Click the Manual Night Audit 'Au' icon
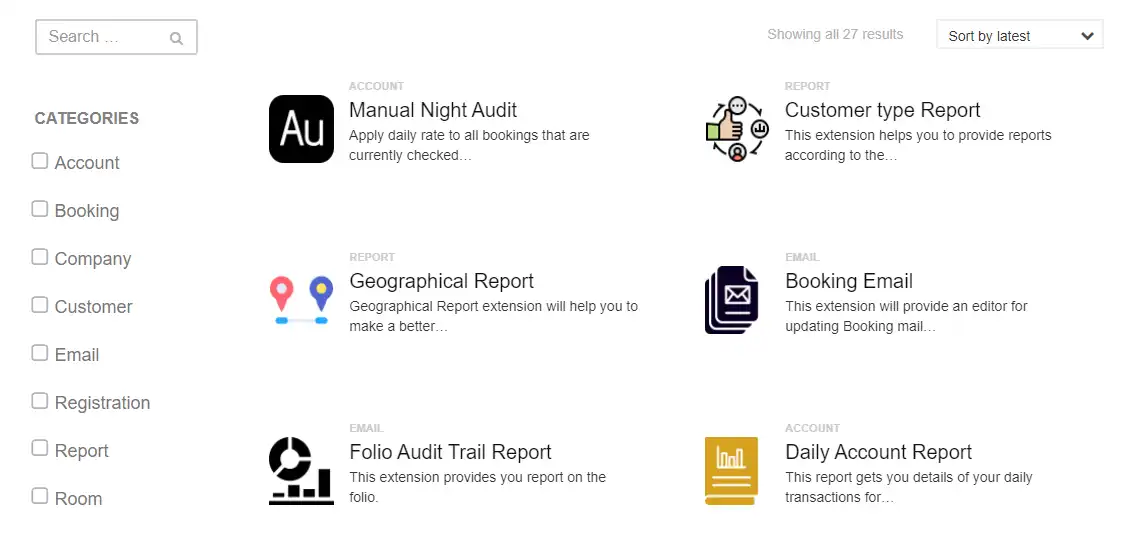 [301, 129]
